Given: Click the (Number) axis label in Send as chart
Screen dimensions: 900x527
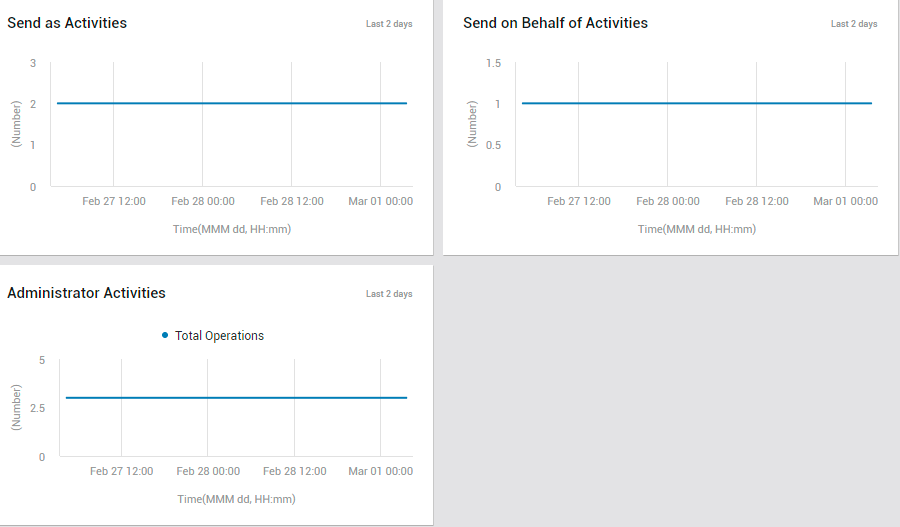Looking at the screenshot, I should click(x=15, y=124).
